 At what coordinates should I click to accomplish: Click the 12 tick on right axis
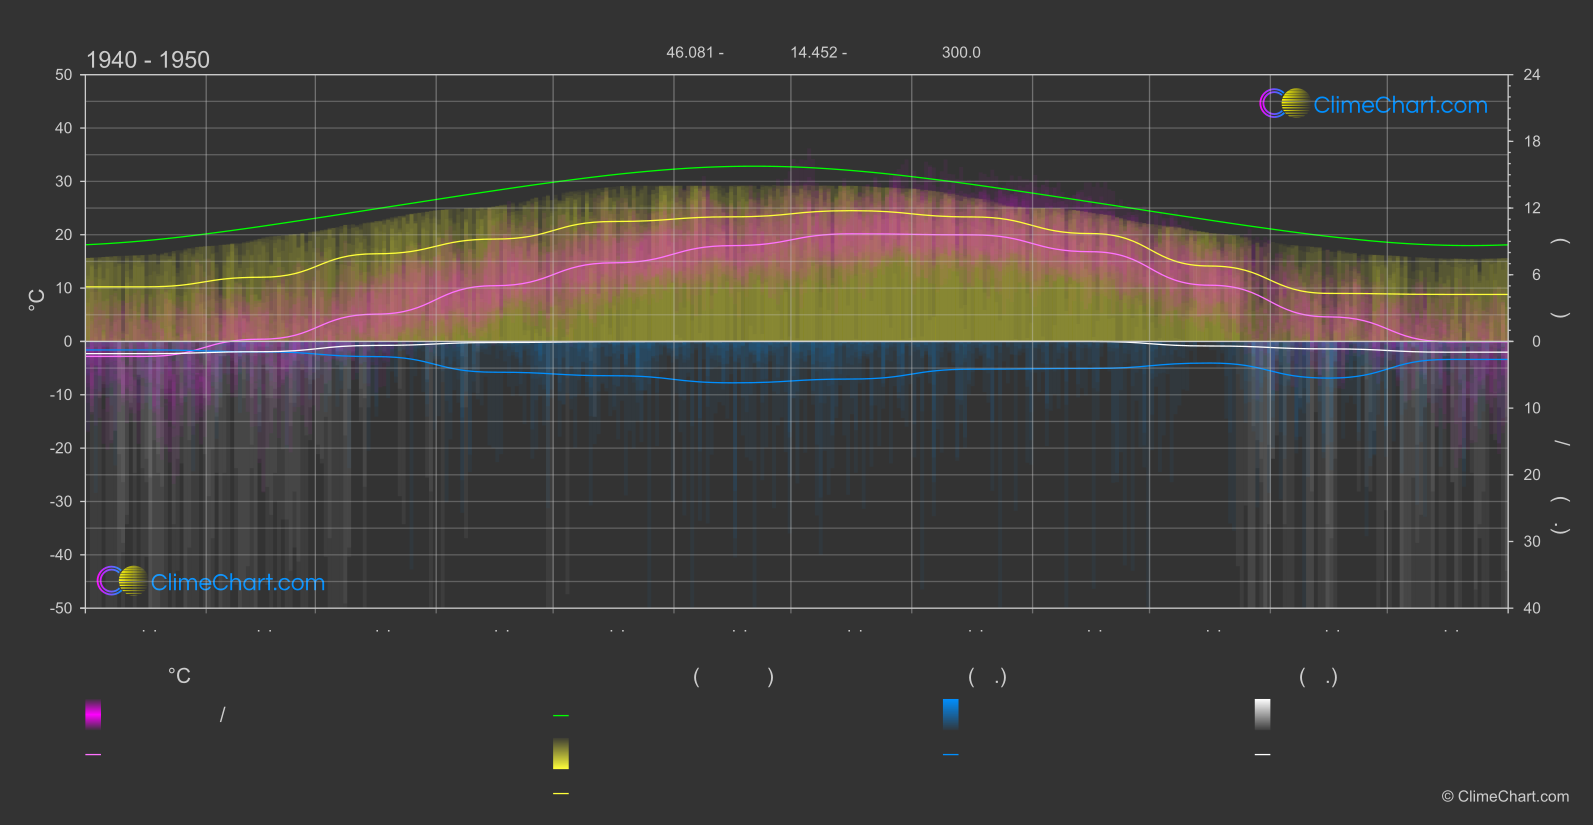point(1532,208)
